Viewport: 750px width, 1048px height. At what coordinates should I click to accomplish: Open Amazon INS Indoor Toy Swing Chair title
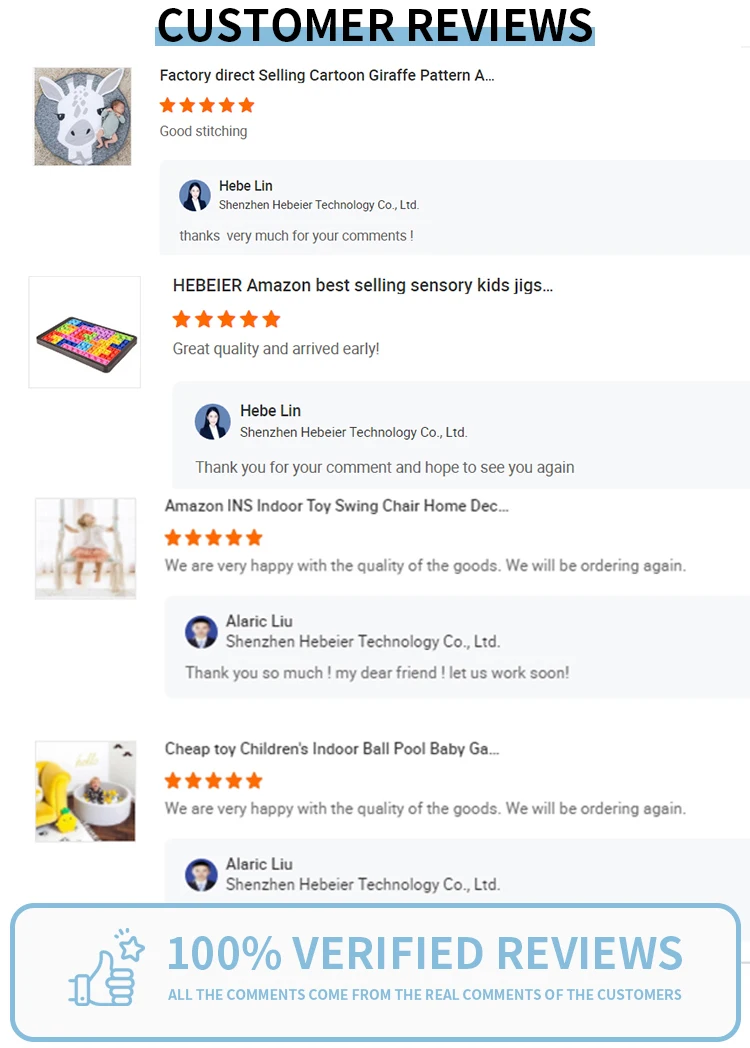point(336,506)
